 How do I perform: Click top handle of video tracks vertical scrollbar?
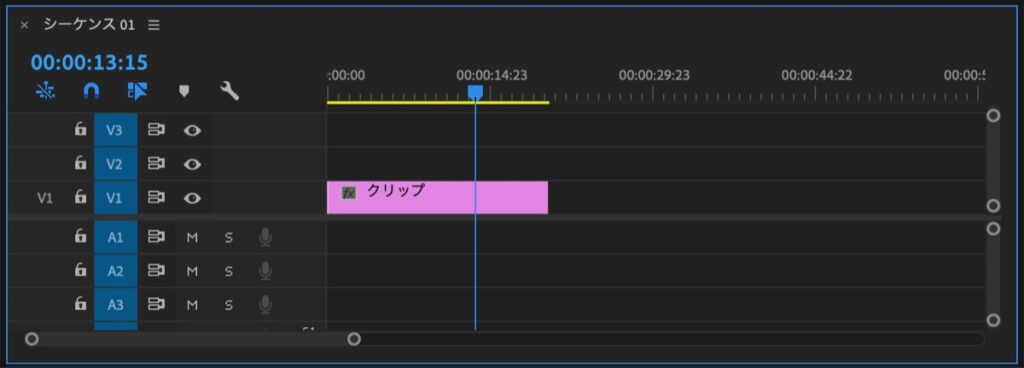tap(993, 116)
